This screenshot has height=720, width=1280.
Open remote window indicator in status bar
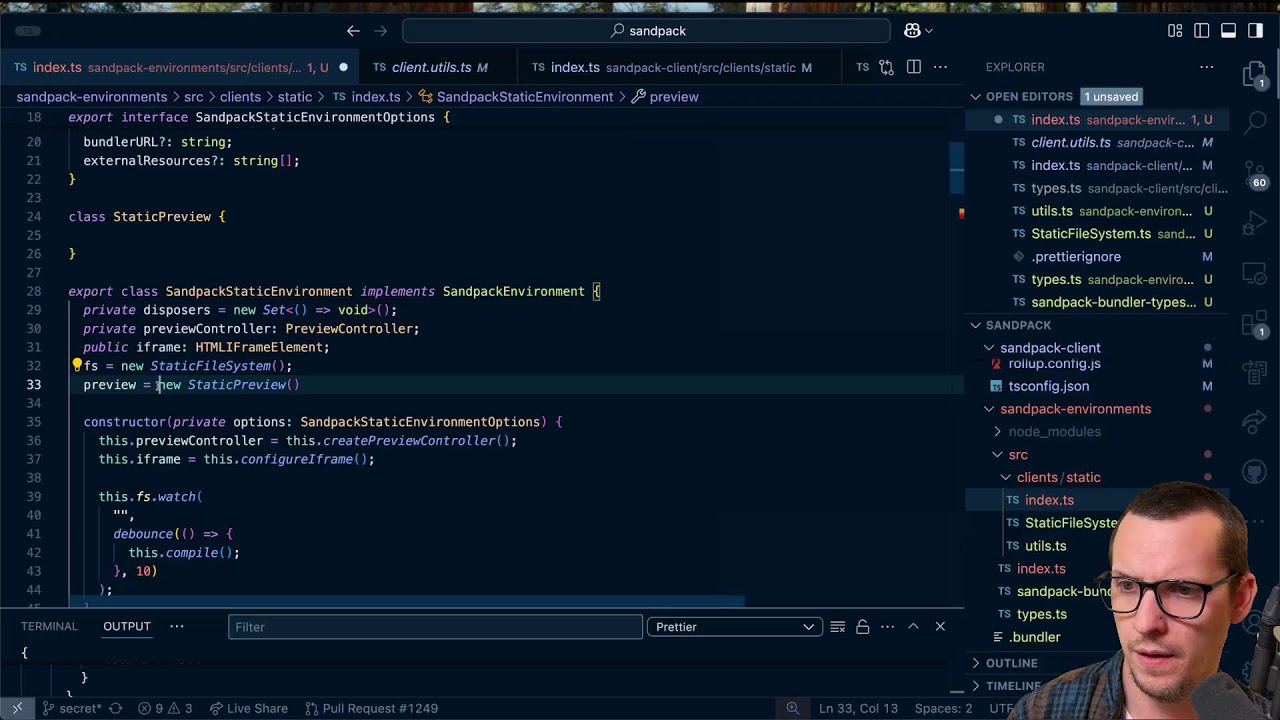pos(17,708)
